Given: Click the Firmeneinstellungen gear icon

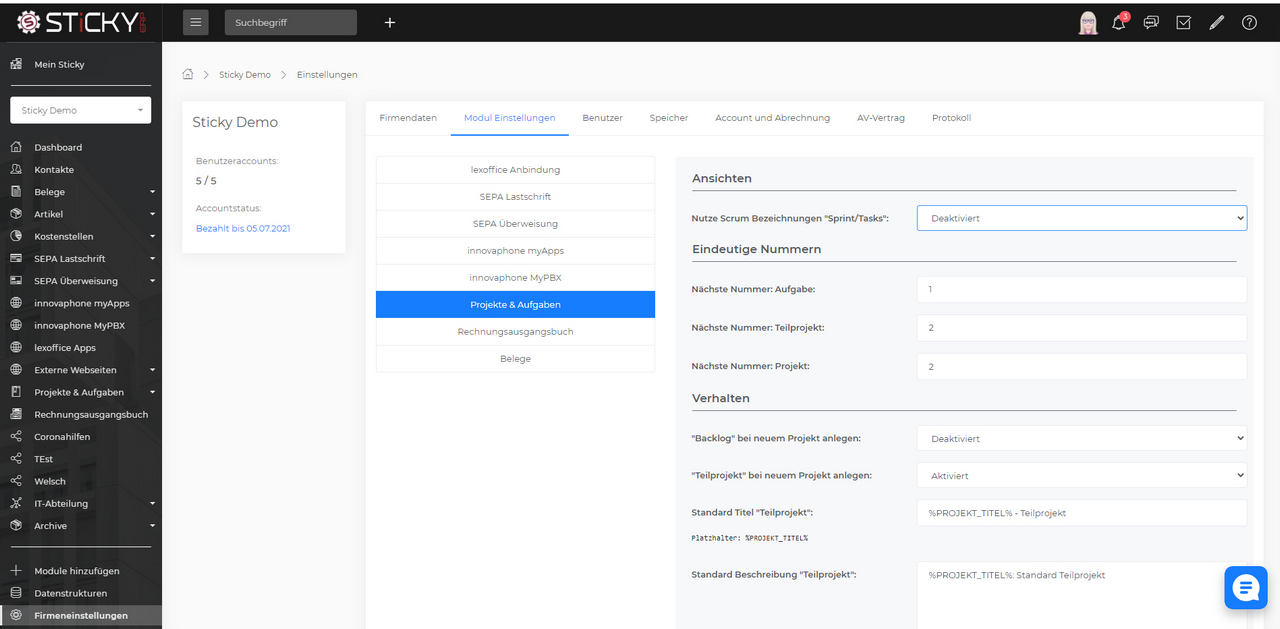Looking at the screenshot, I should pos(16,615).
